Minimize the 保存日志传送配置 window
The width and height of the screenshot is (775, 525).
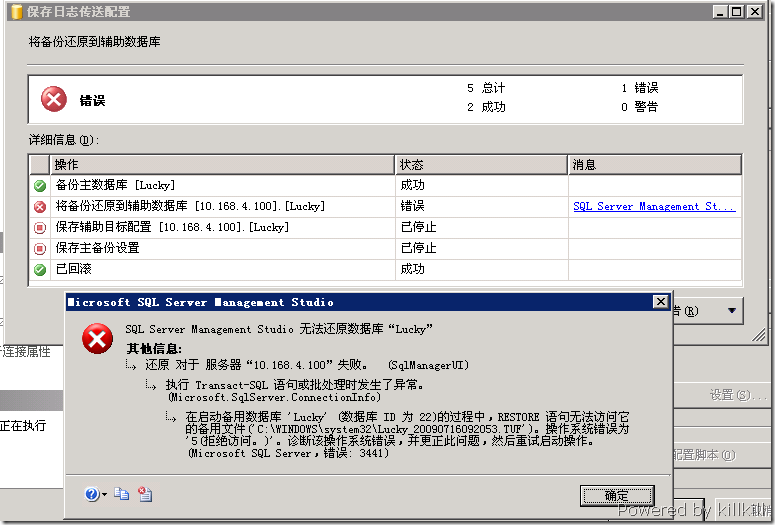coord(720,11)
